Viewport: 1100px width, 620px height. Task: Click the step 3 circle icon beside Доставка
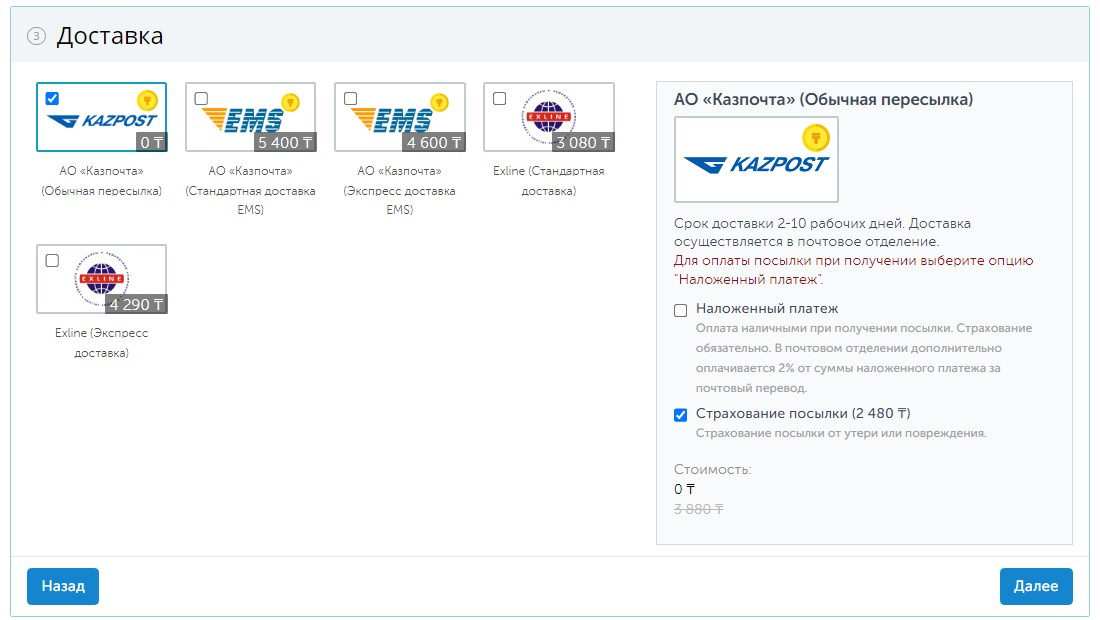click(x=36, y=37)
